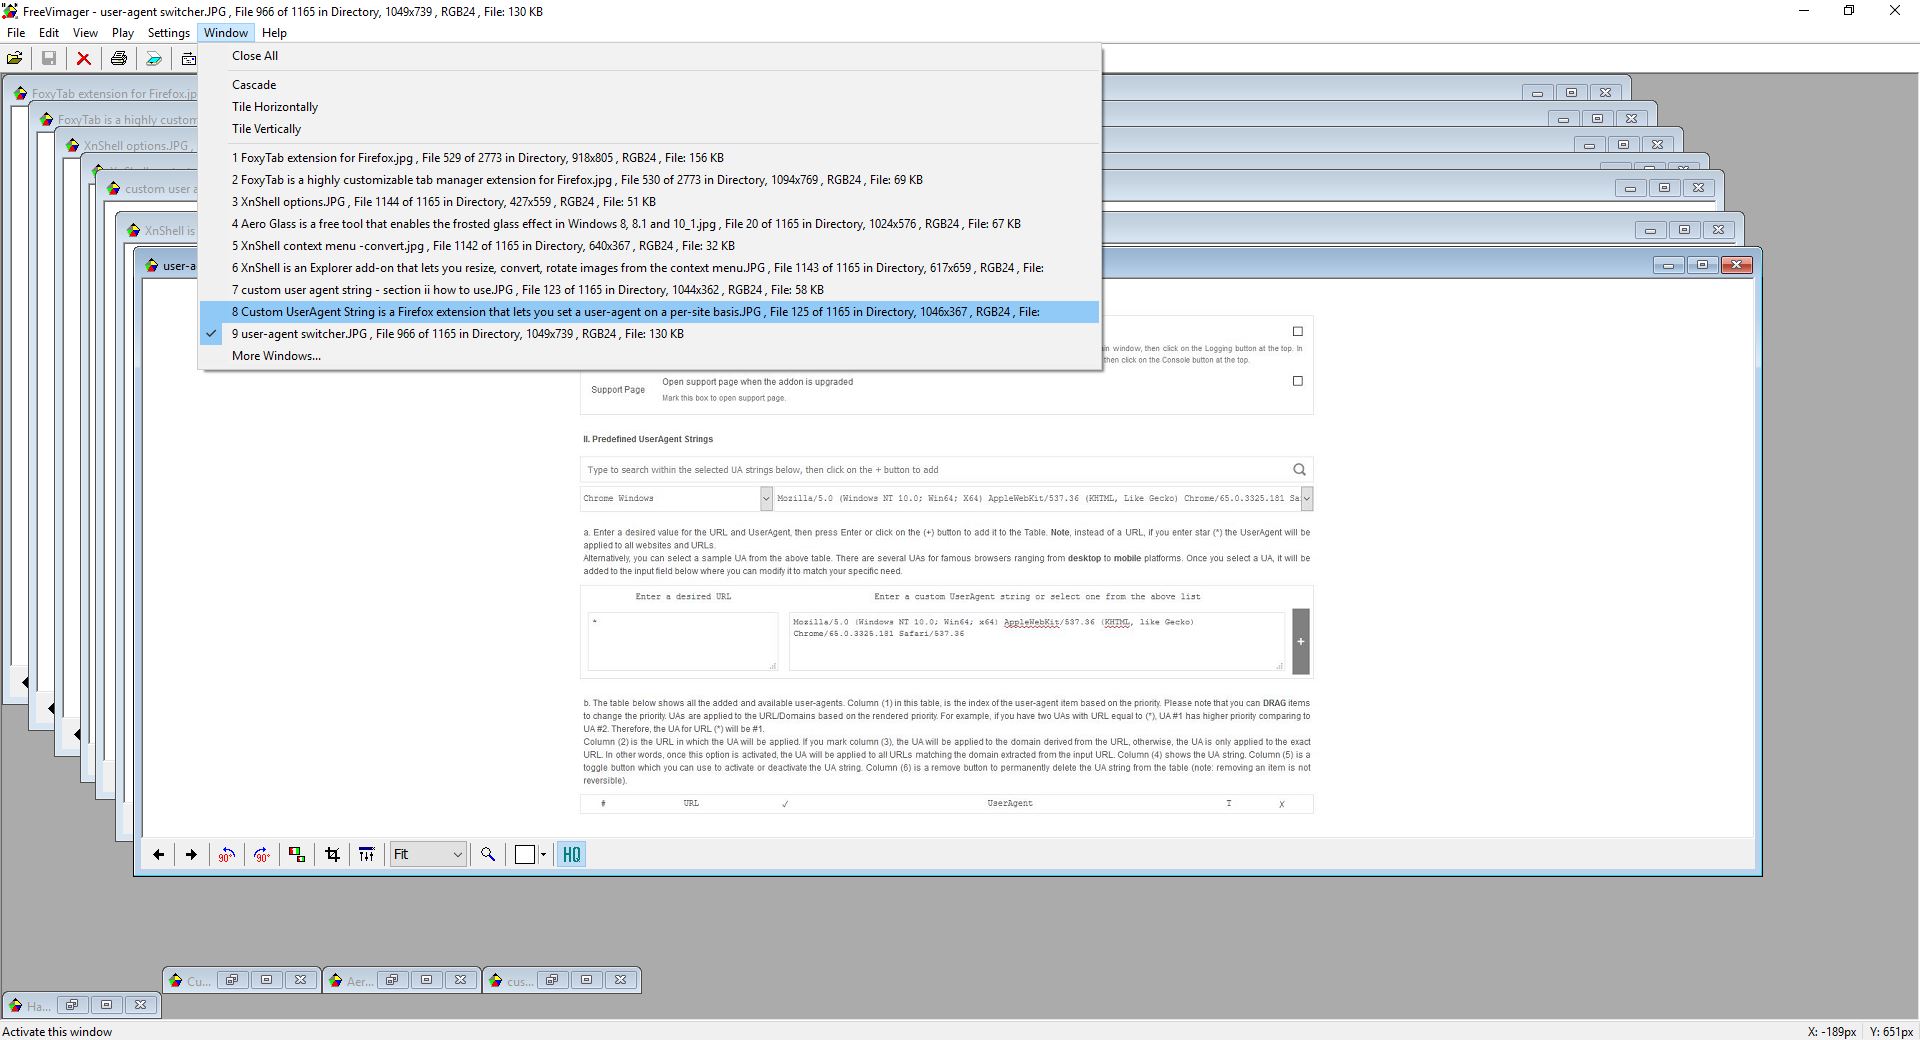This screenshot has height=1040, width=1920.
Task: Click Chrome Windows dropdown in the image
Action: [x=677, y=498]
